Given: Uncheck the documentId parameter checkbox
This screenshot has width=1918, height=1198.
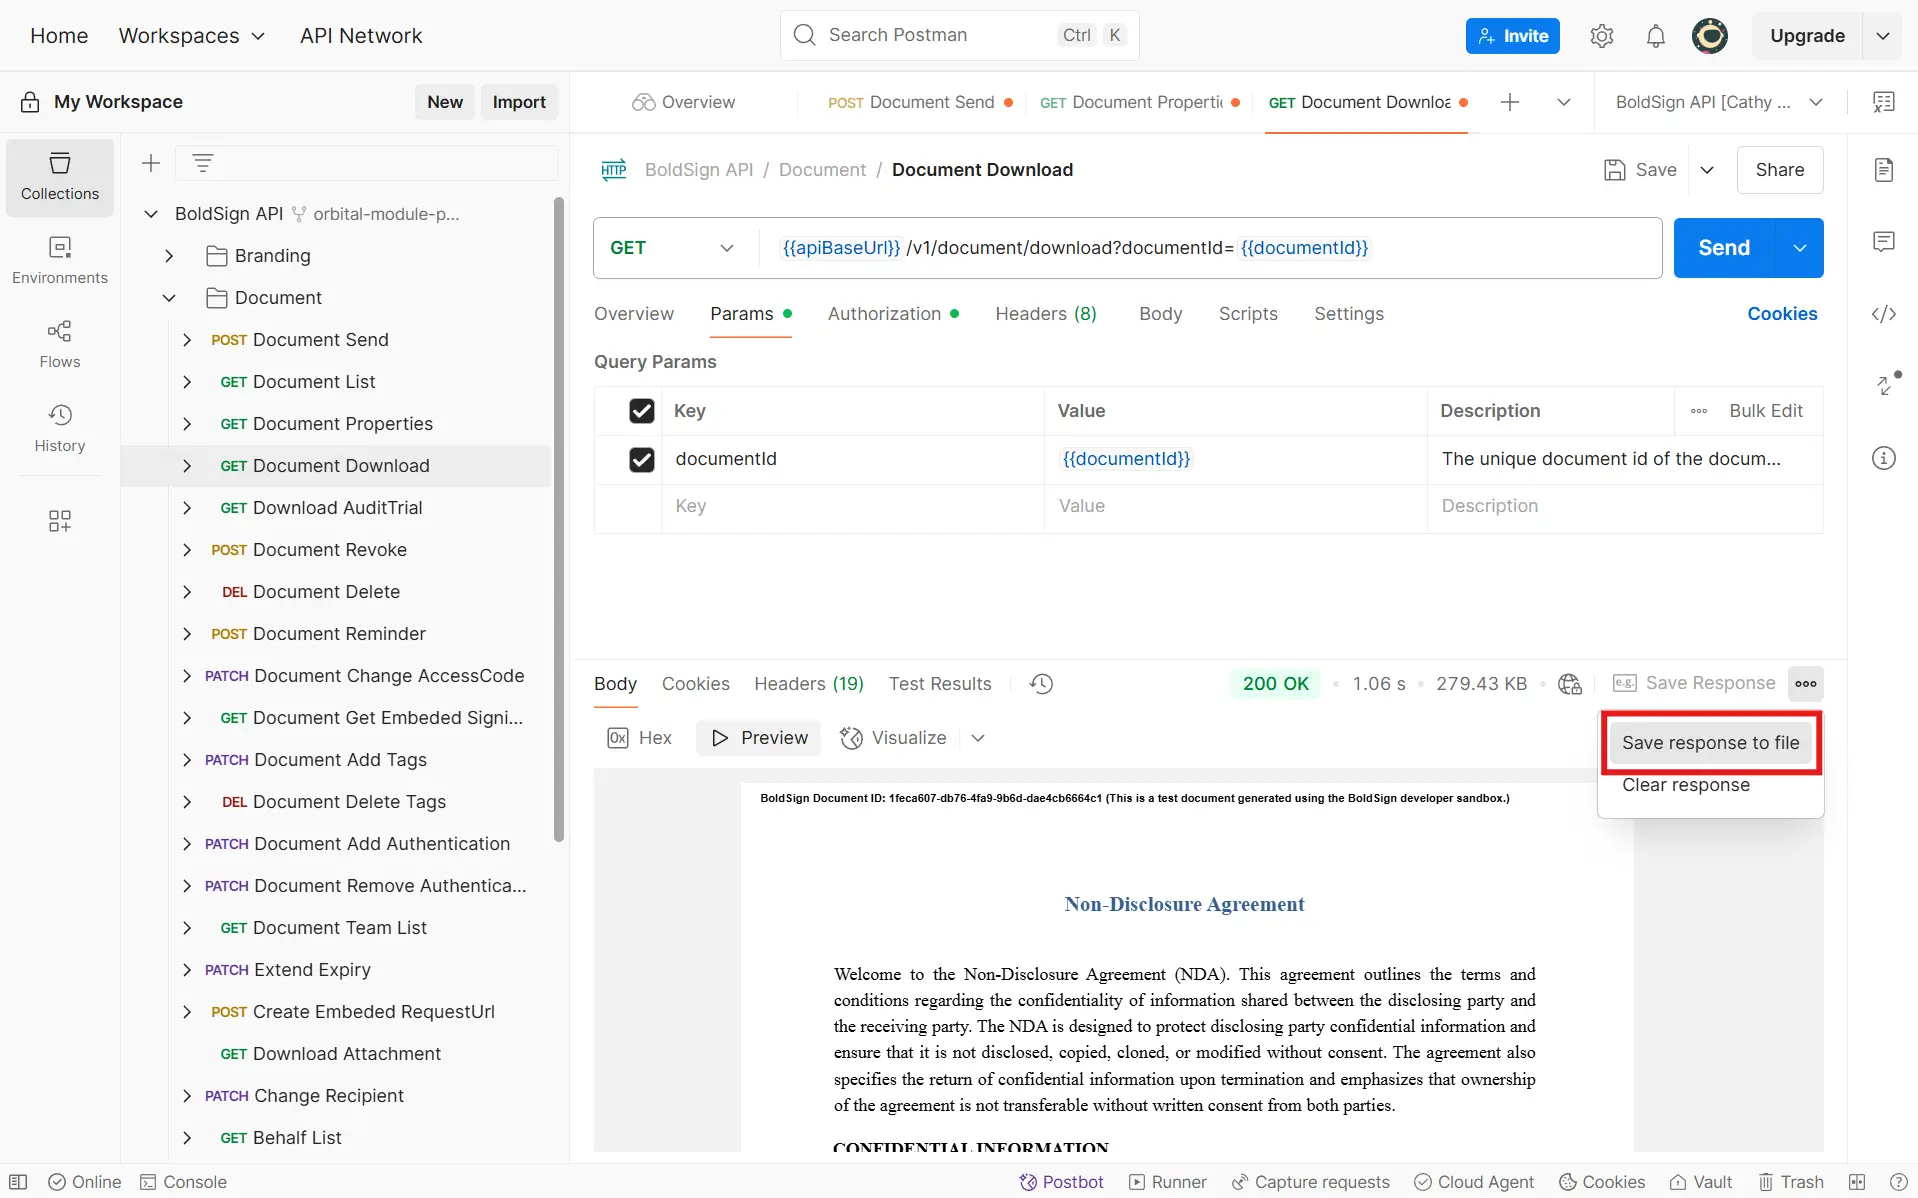Looking at the screenshot, I should 642,460.
